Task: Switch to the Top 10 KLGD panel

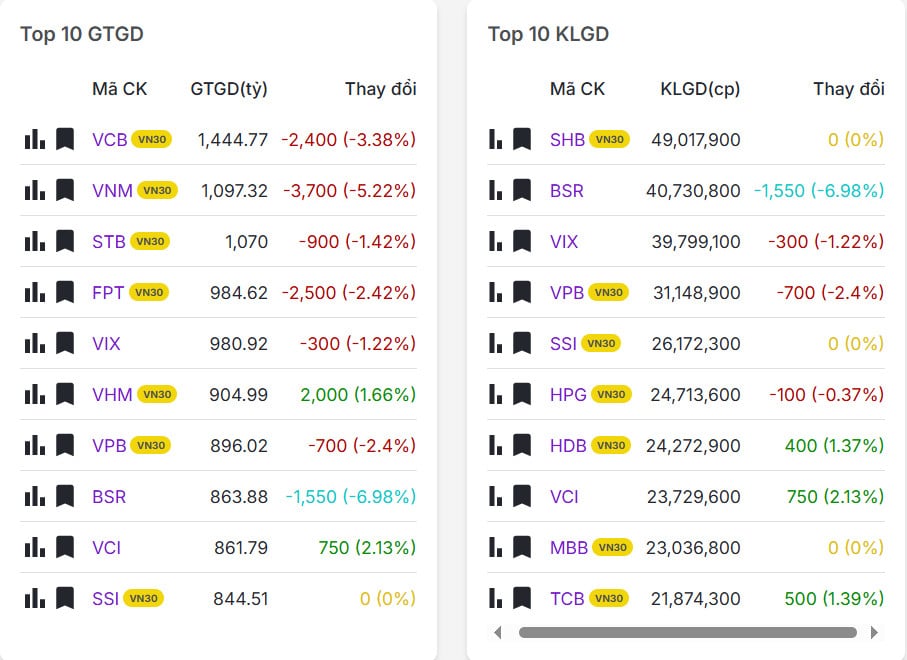Action: point(547,33)
